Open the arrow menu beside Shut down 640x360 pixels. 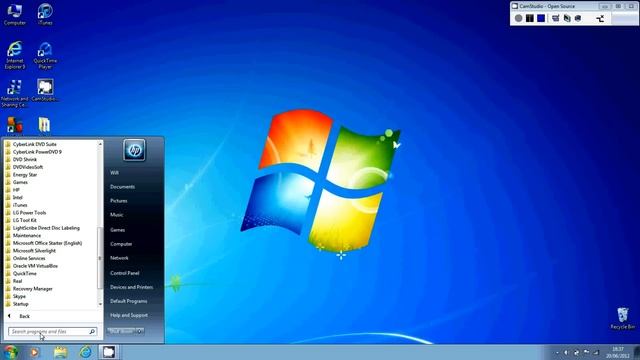pos(140,331)
